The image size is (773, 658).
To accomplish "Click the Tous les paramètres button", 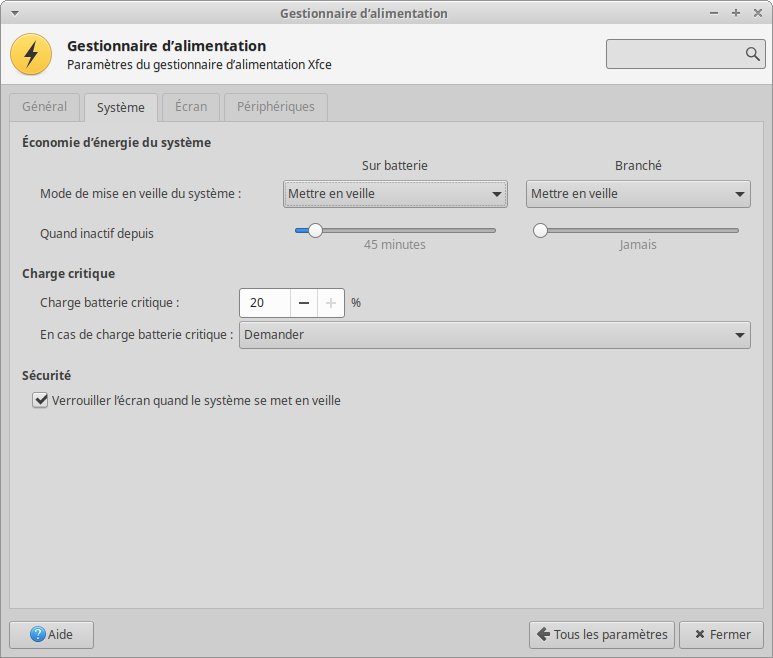I will (601, 634).
